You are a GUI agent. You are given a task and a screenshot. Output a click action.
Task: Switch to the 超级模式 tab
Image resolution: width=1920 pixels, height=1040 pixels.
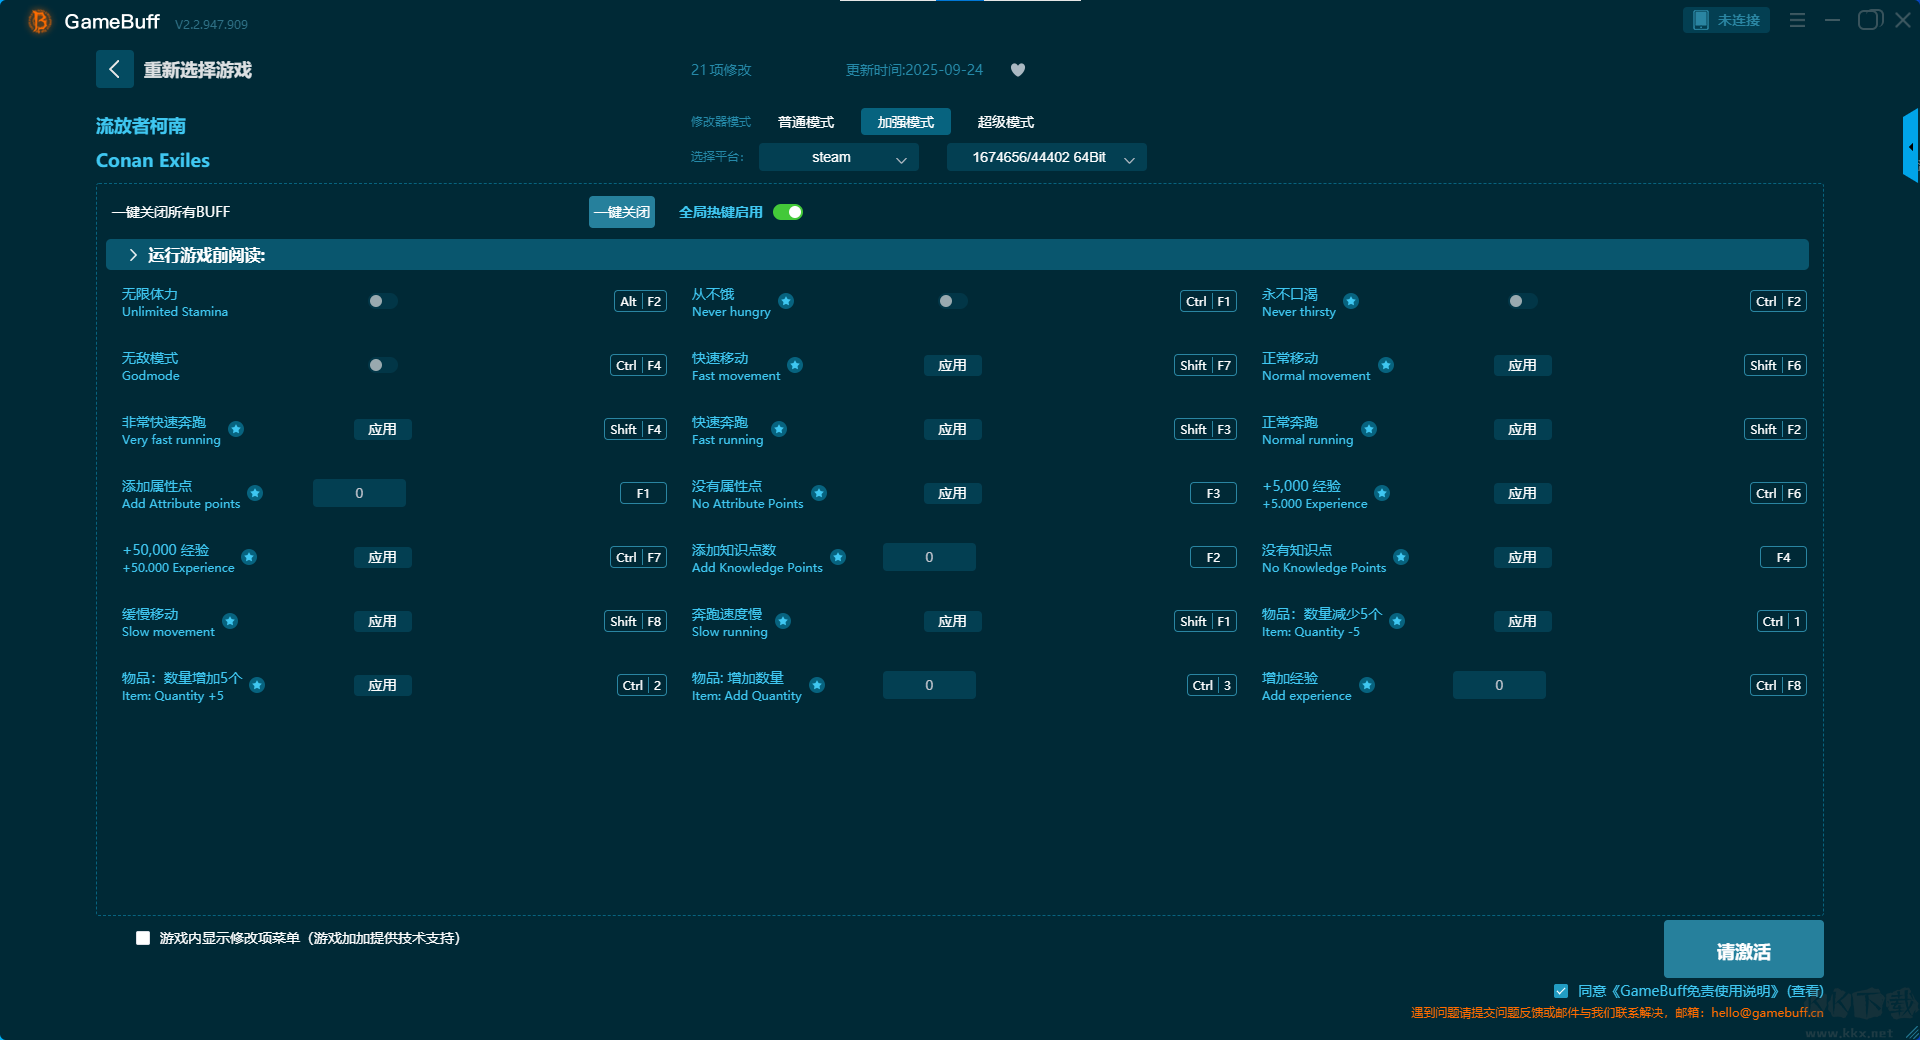pos(1006,122)
